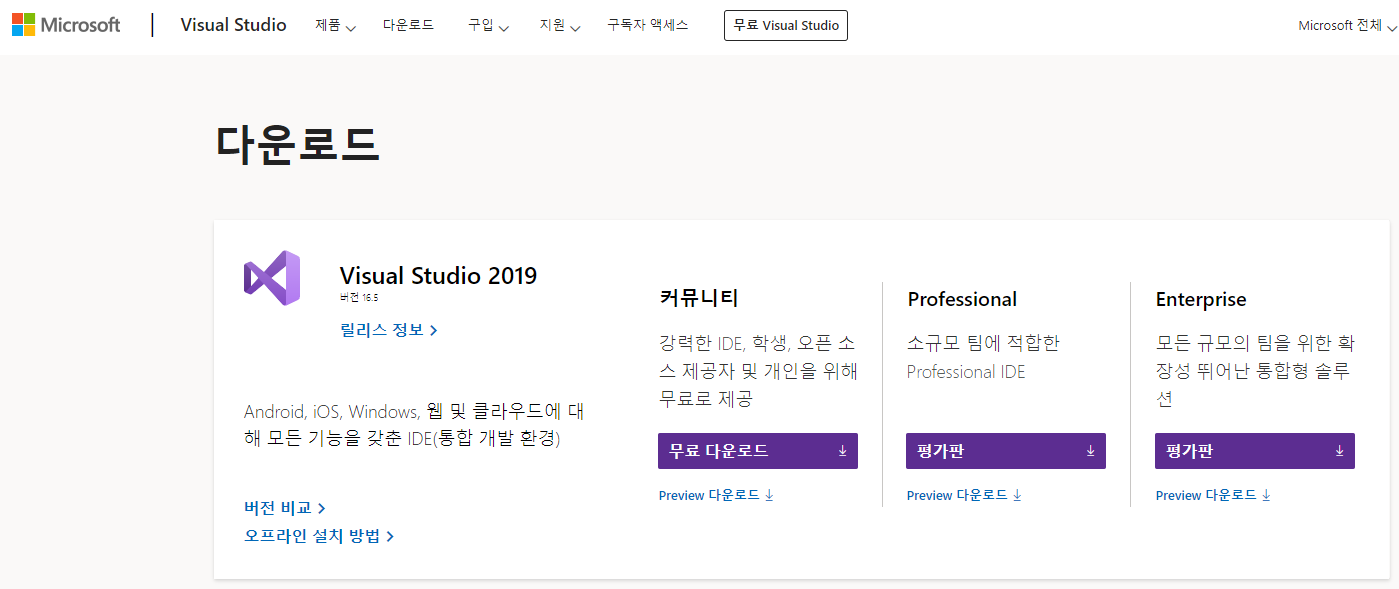Click the download arrow on Professional 평가판 button

click(1090, 451)
